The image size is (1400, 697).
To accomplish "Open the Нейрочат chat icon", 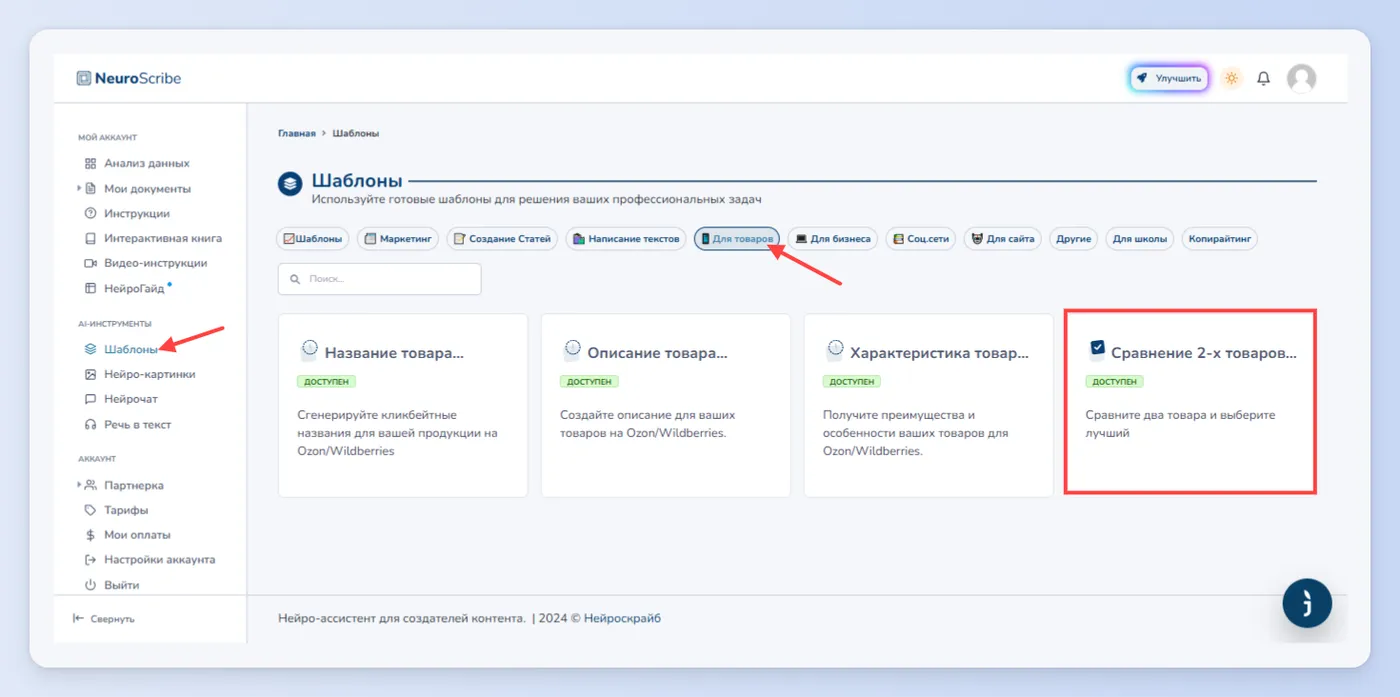I will click(90, 399).
